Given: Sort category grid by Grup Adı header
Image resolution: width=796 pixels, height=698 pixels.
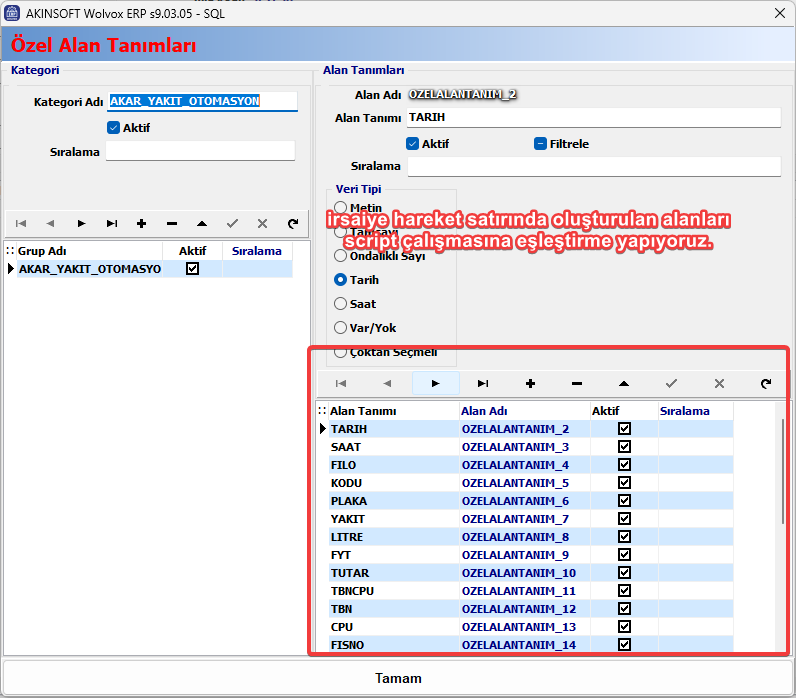Looking at the screenshot, I should click(89, 251).
